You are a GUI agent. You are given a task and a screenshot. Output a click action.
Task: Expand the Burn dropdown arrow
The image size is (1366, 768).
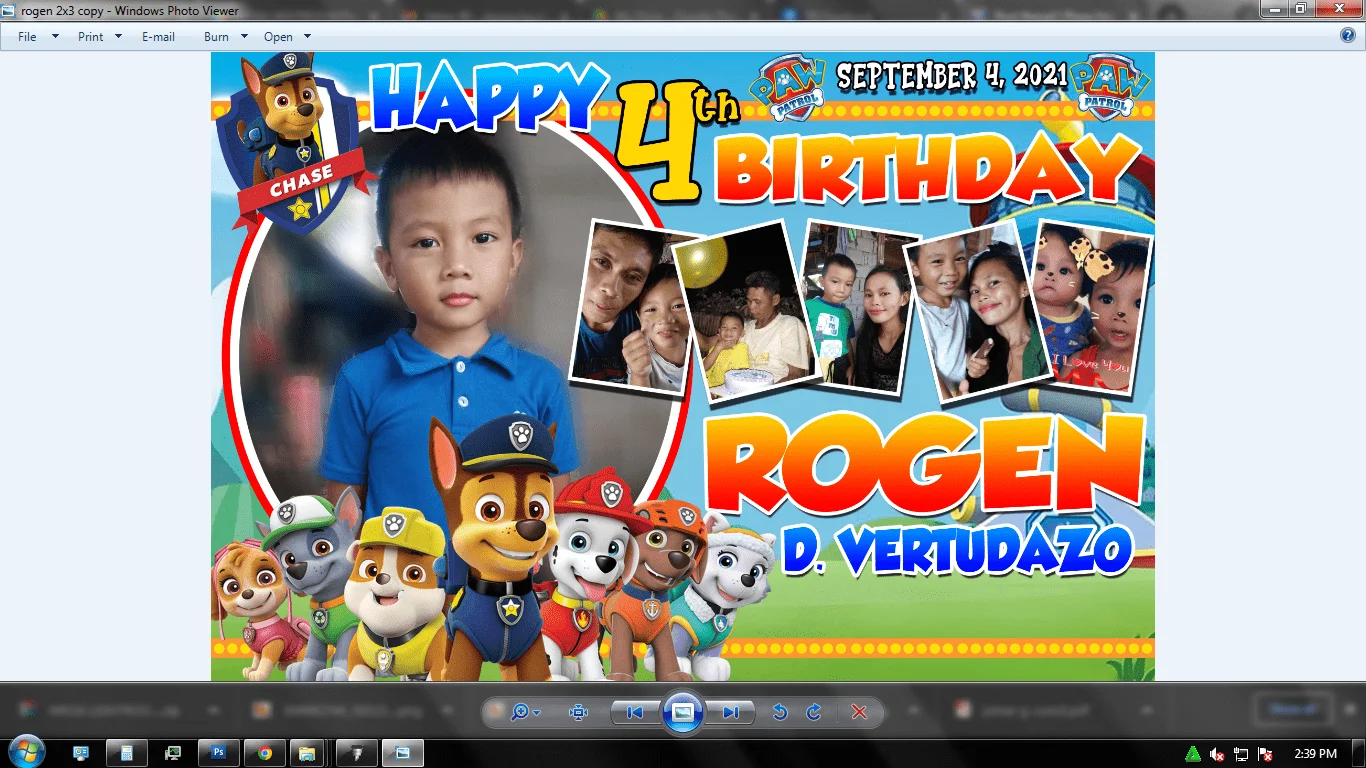pyautogui.click(x=244, y=36)
